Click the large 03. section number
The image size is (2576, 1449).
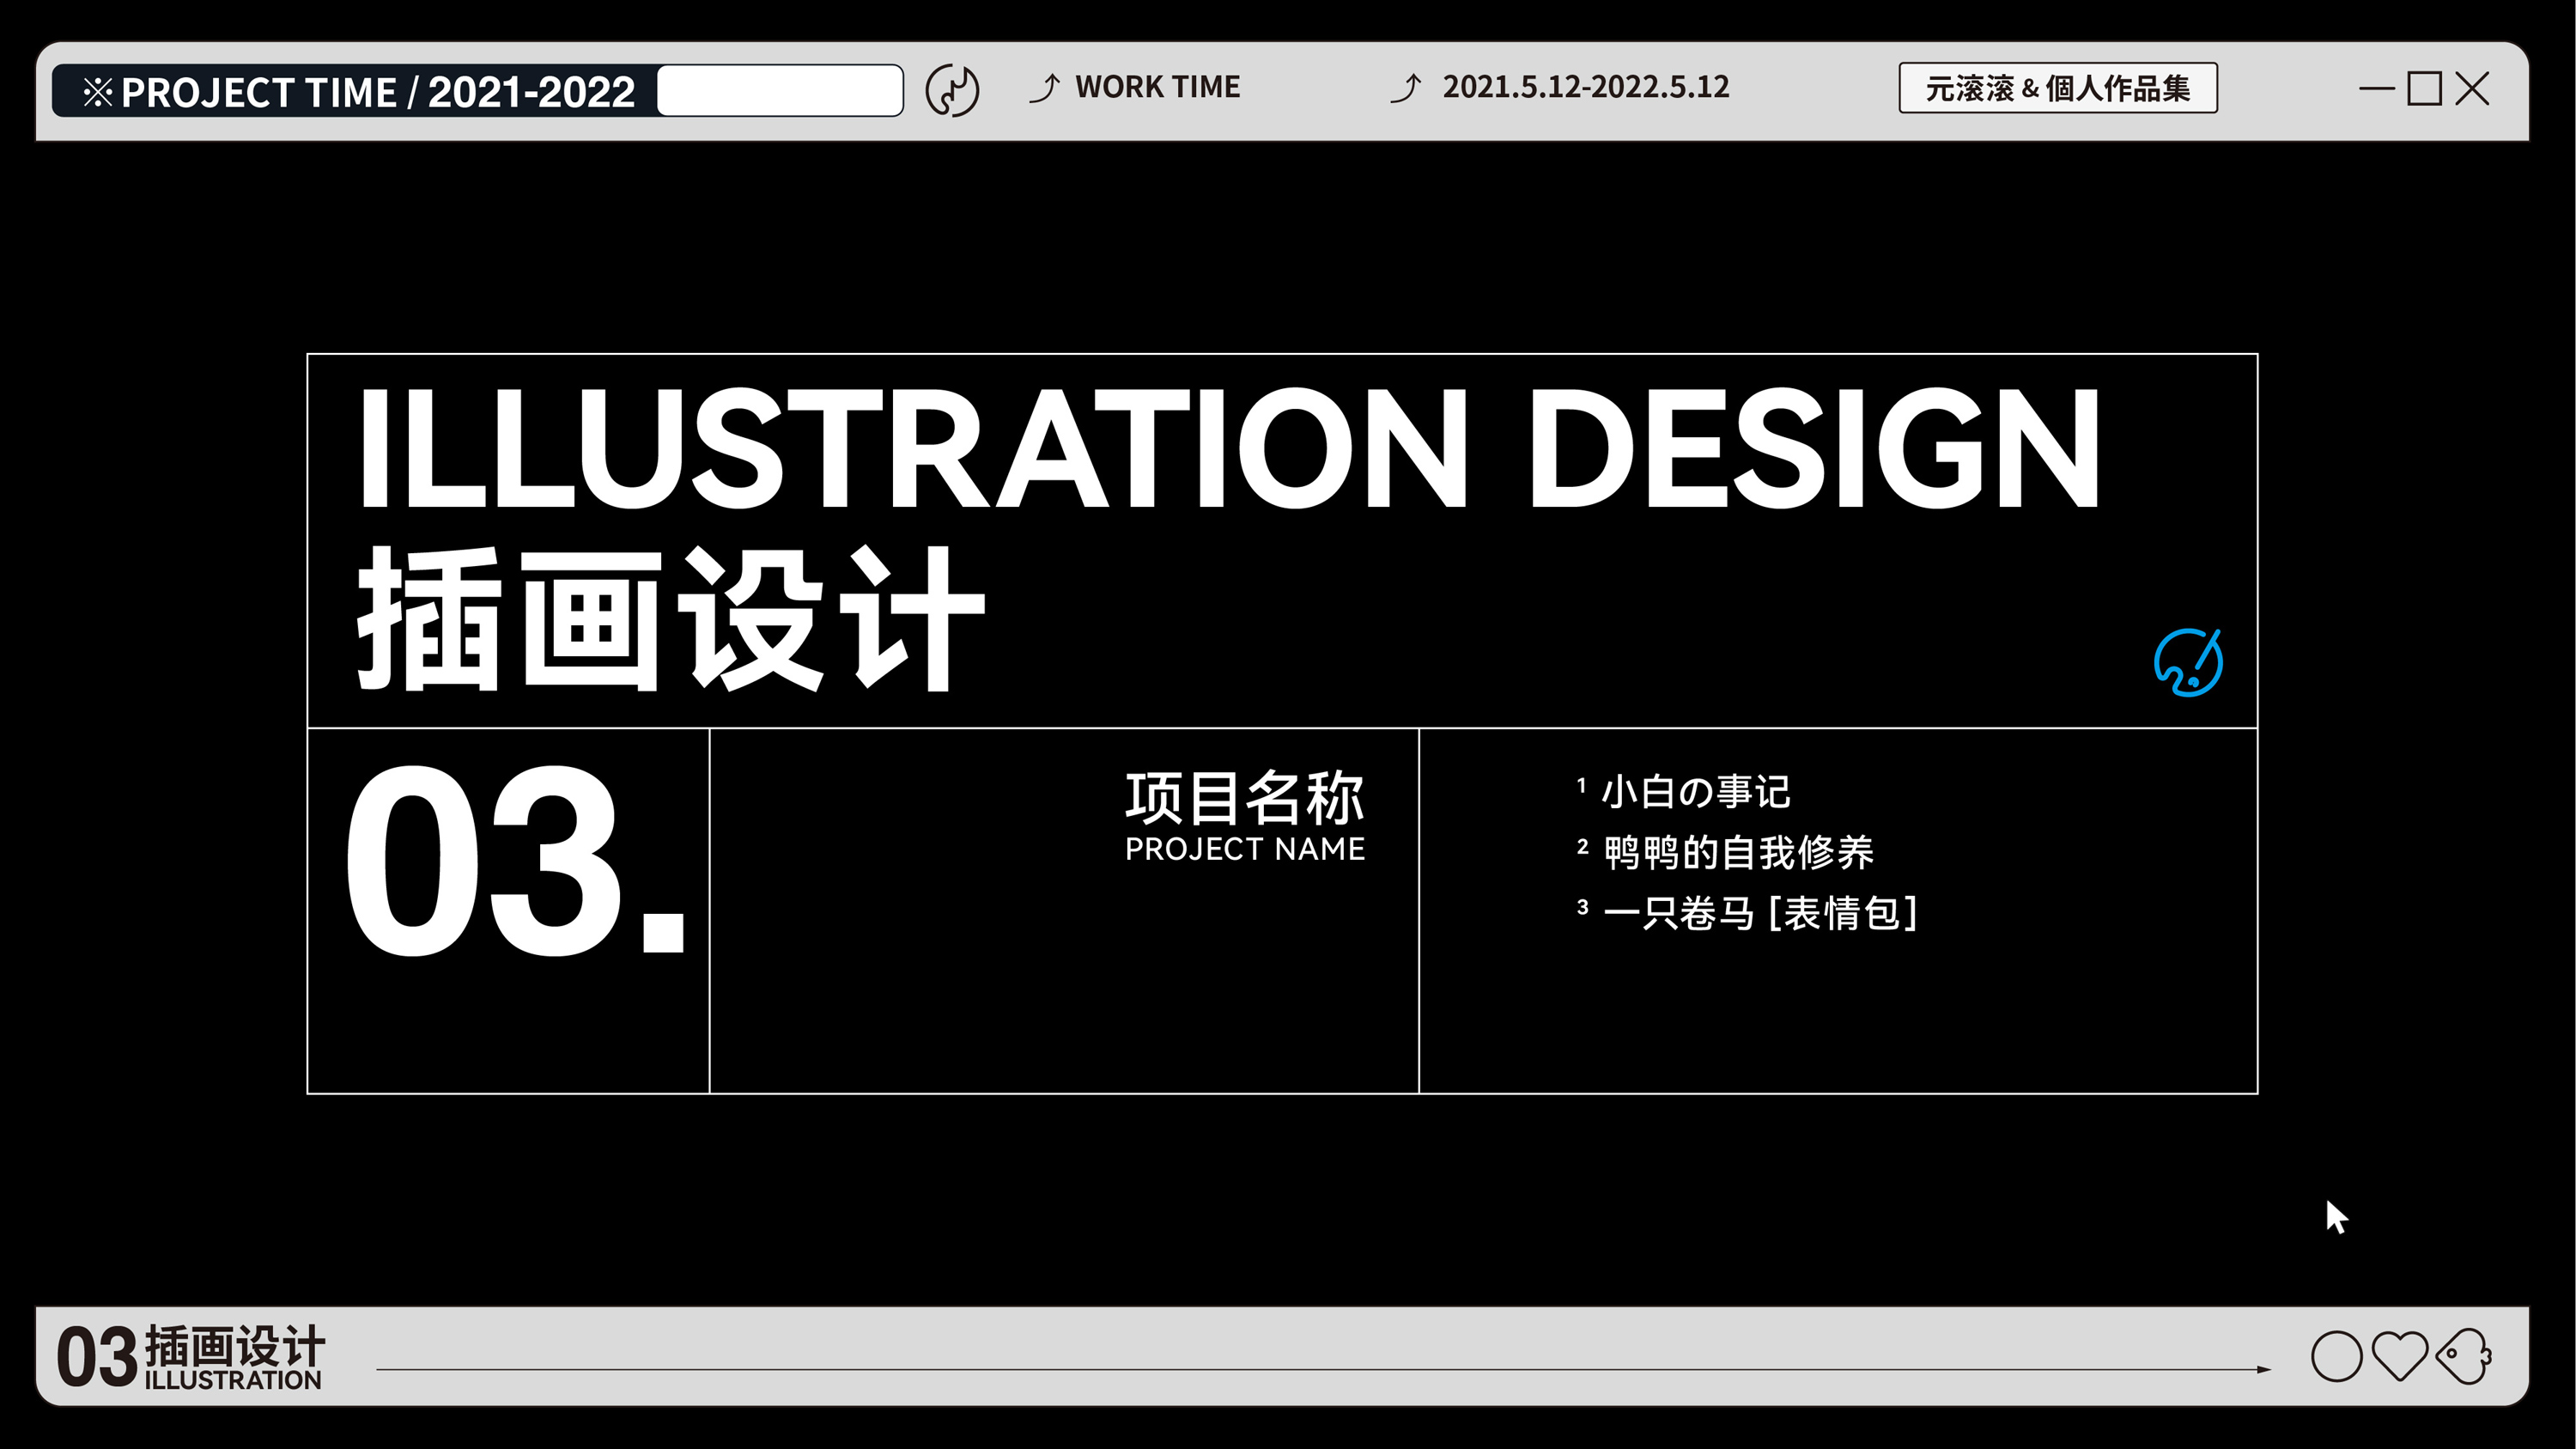(x=515, y=860)
